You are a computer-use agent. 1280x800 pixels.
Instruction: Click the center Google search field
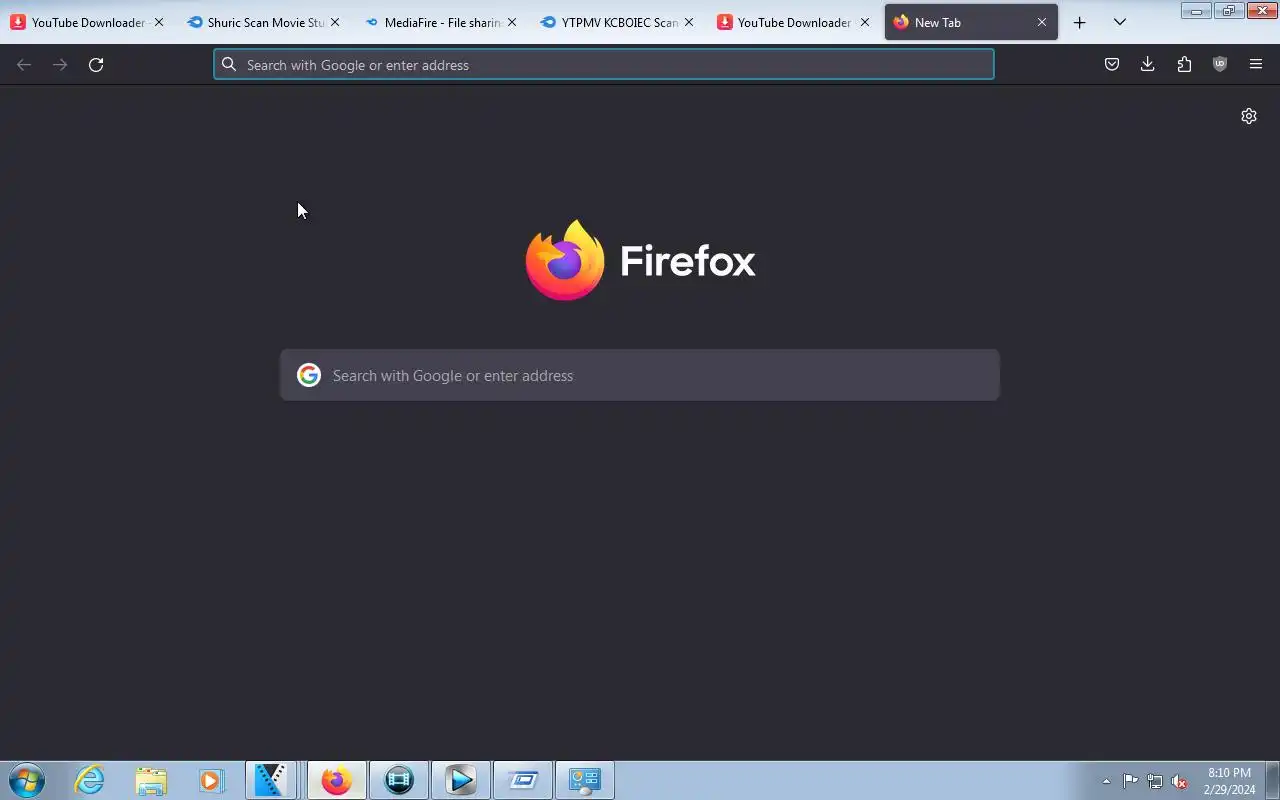click(x=640, y=375)
